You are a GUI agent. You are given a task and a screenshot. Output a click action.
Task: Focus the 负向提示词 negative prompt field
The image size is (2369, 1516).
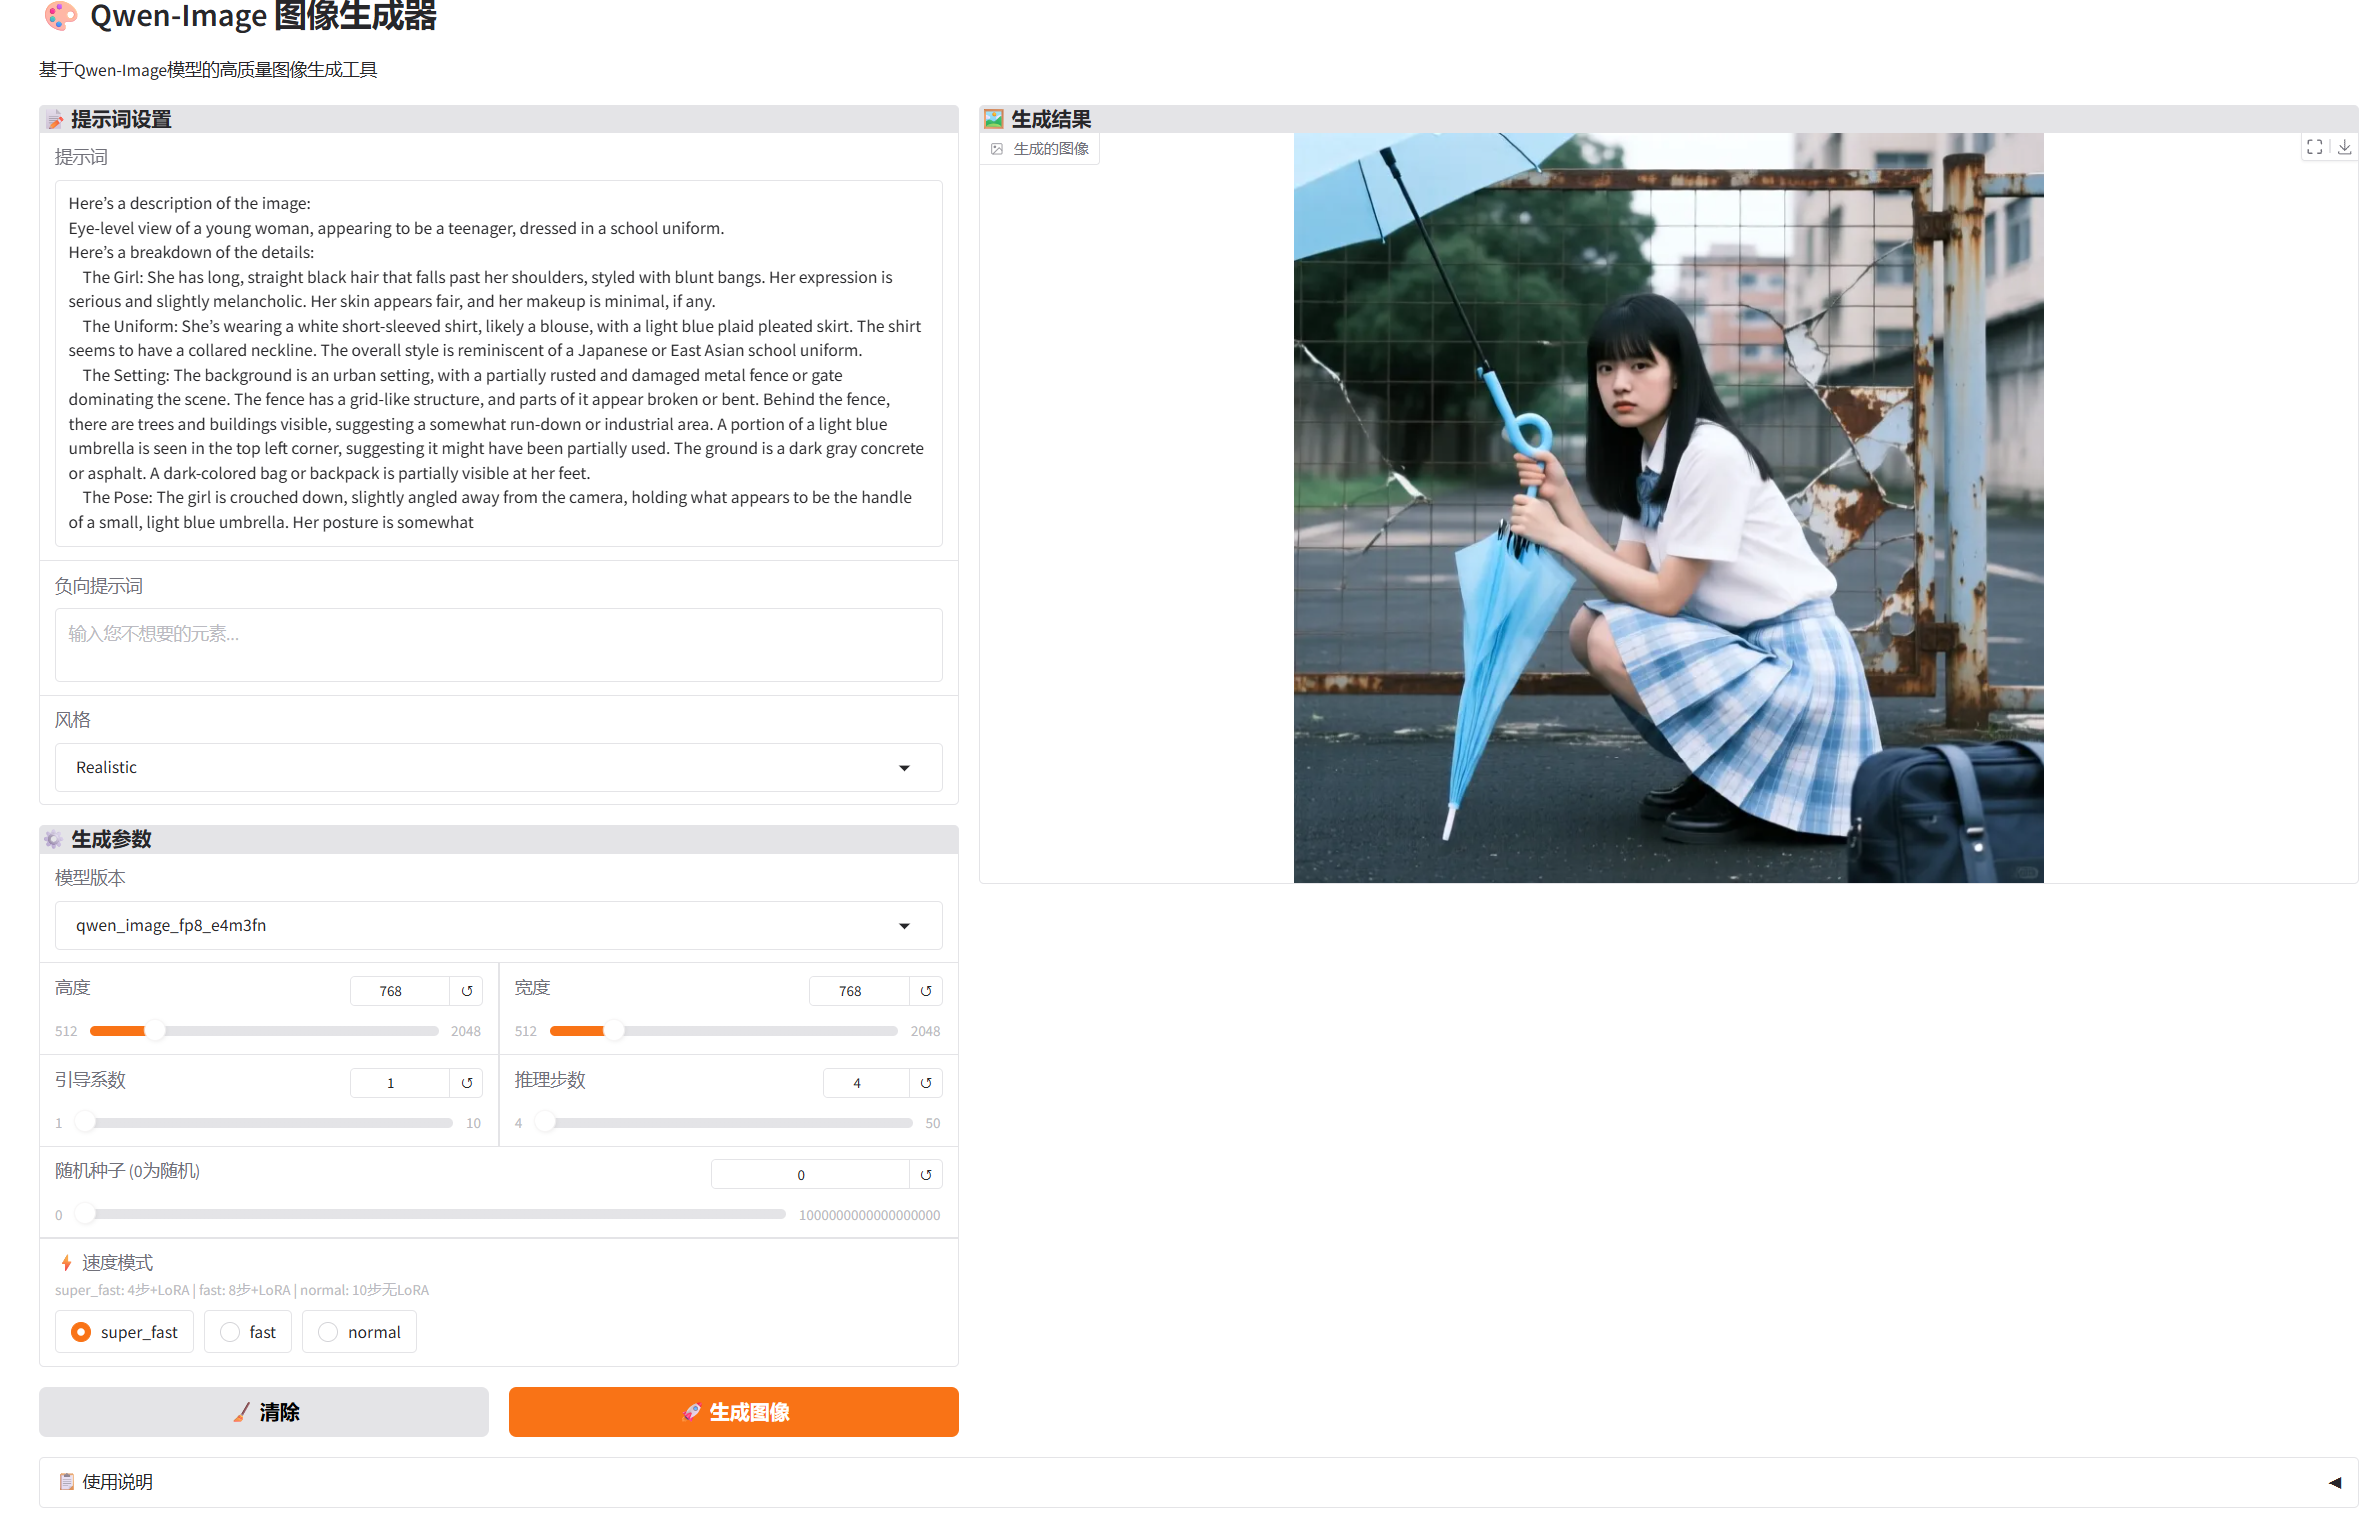pos(498,645)
